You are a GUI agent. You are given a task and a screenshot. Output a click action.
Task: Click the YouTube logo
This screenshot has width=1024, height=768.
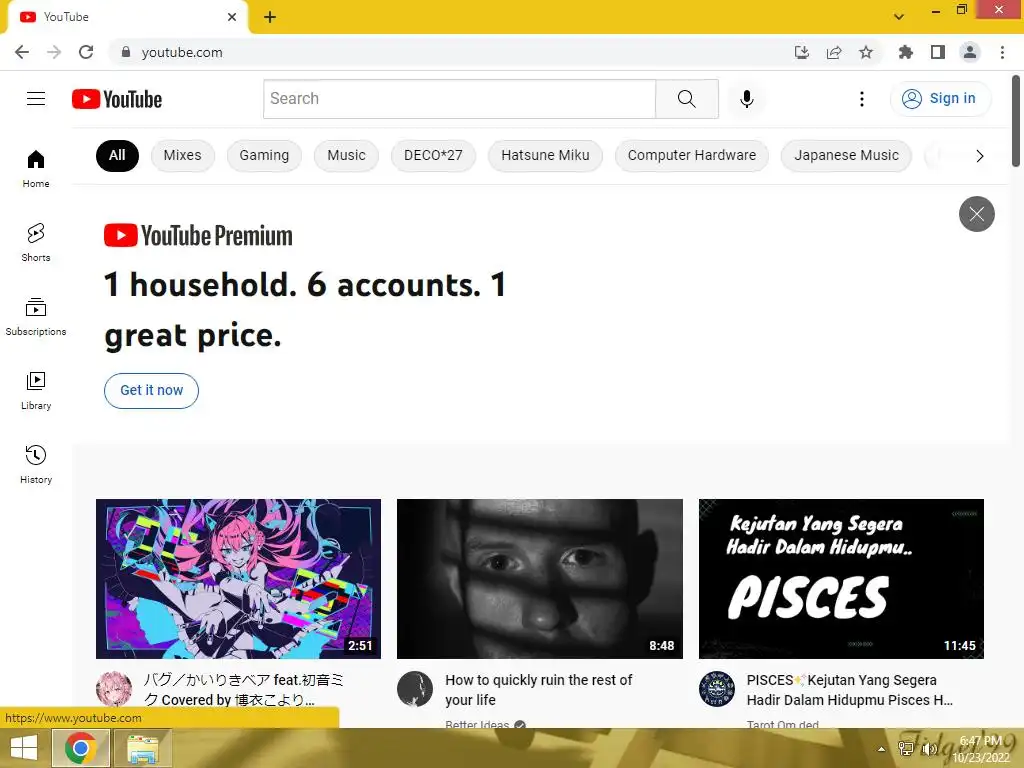pos(117,99)
